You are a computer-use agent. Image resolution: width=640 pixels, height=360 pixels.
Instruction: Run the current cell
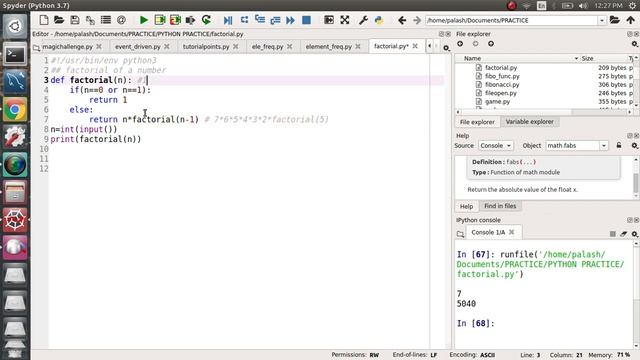[160, 20]
